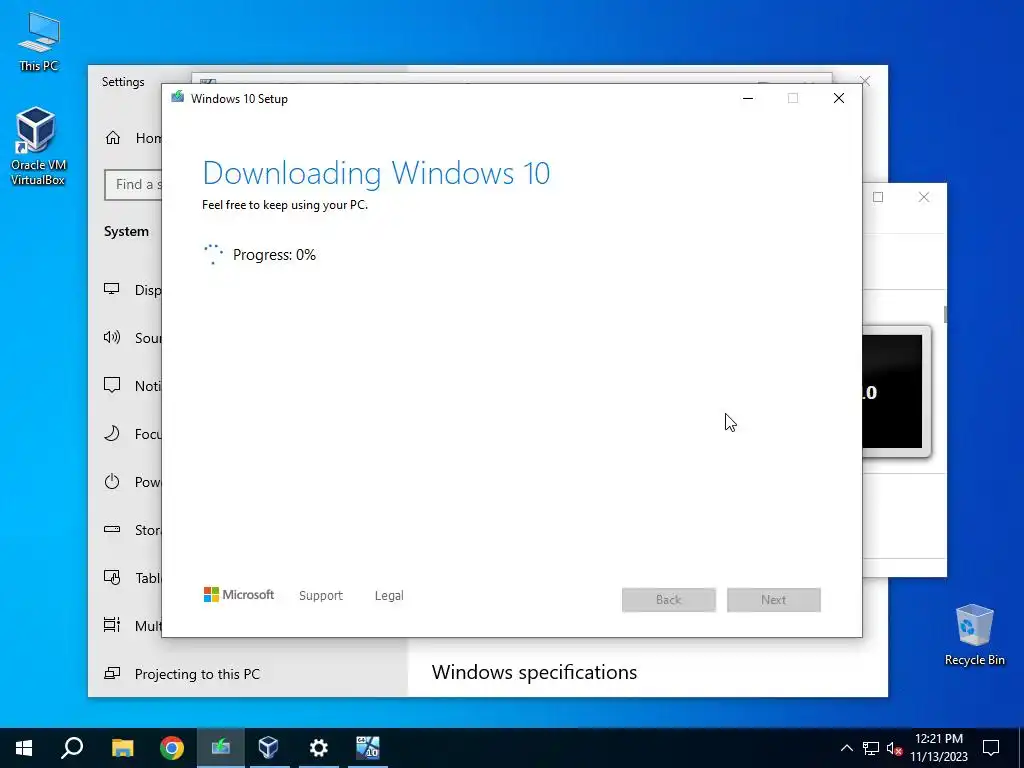Switch to Windows 10 Setup taskbar icon
Viewport: 1024px width, 768px height.
click(x=221, y=748)
